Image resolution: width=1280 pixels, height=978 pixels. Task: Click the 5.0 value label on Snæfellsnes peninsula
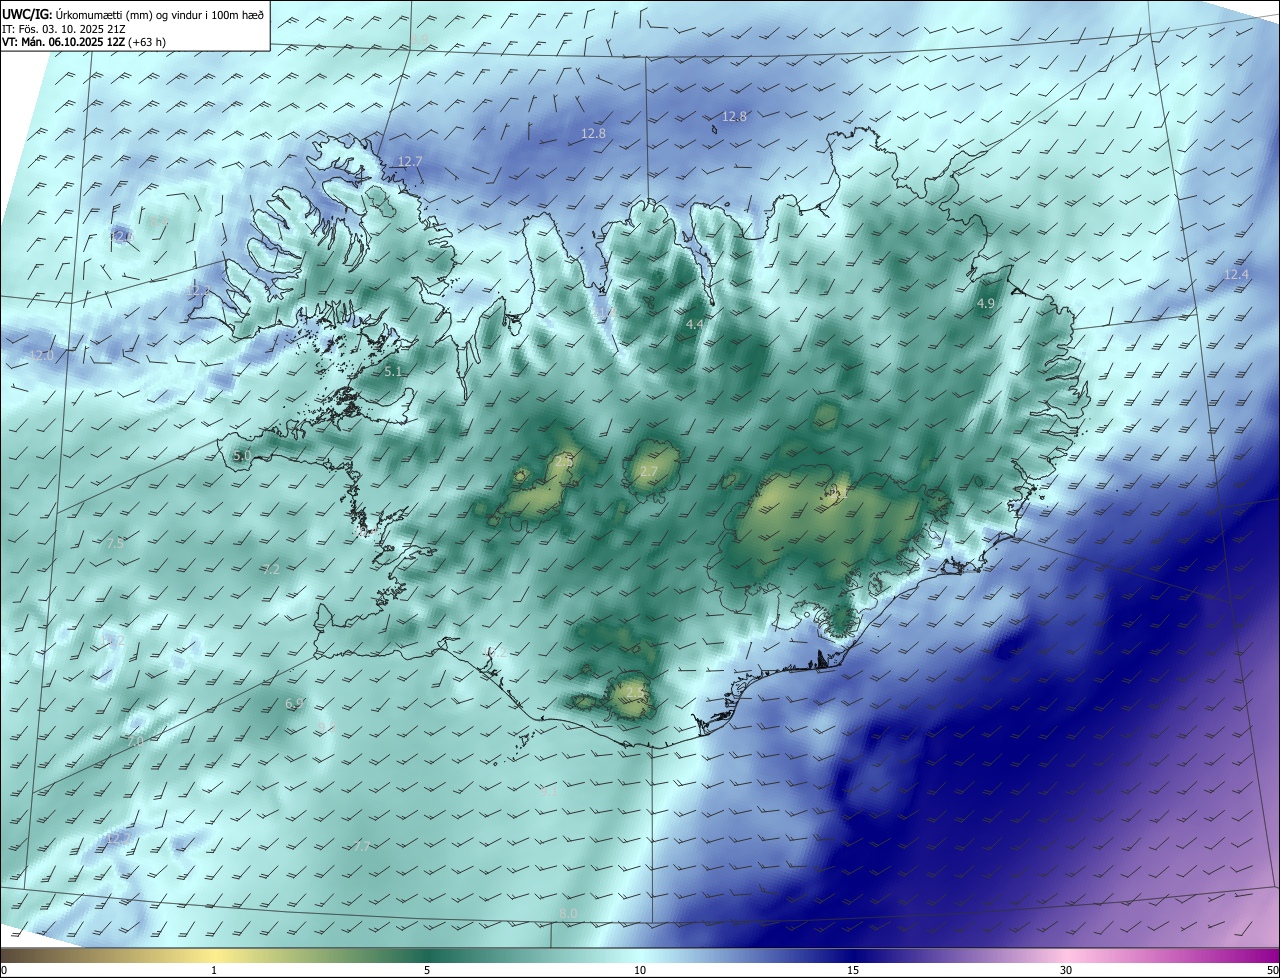[x=242, y=455]
